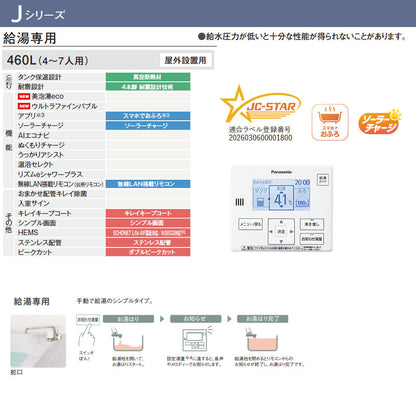
Task: Click the 沸き増し button on remote
Action: [312, 224]
